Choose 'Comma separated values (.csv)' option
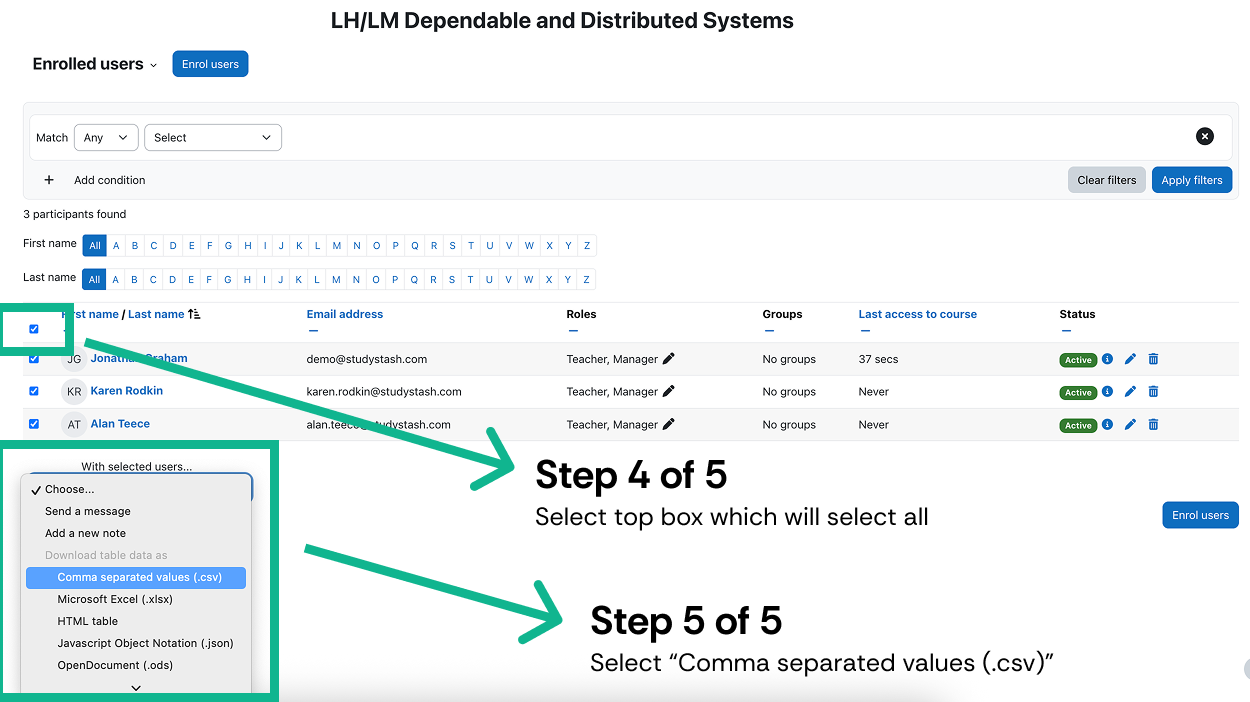This screenshot has width=1250, height=702. click(x=136, y=577)
